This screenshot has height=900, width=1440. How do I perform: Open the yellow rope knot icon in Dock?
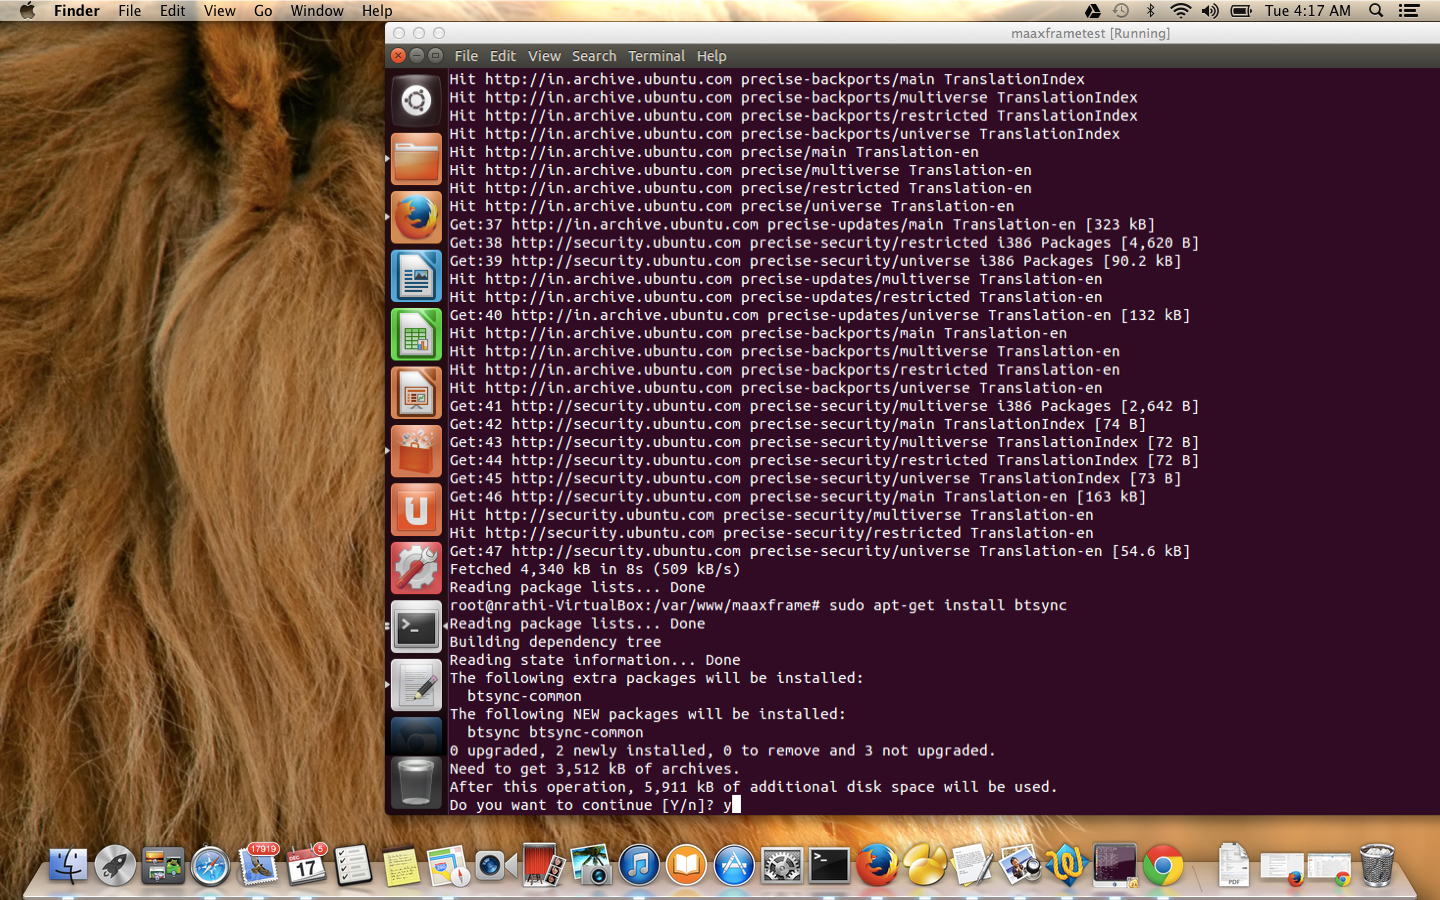pyautogui.click(x=1067, y=866)
